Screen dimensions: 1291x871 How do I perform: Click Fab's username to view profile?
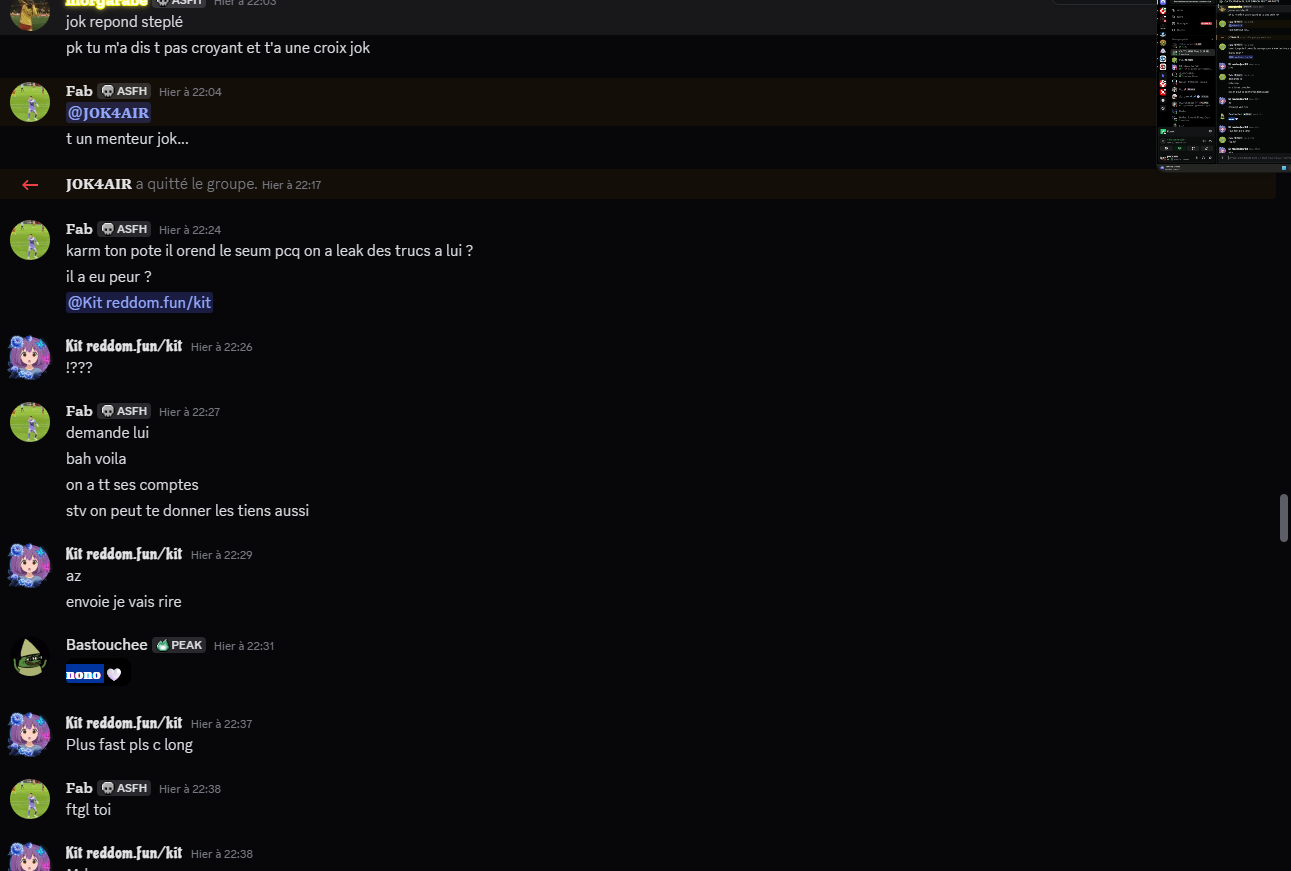[79, 90]
